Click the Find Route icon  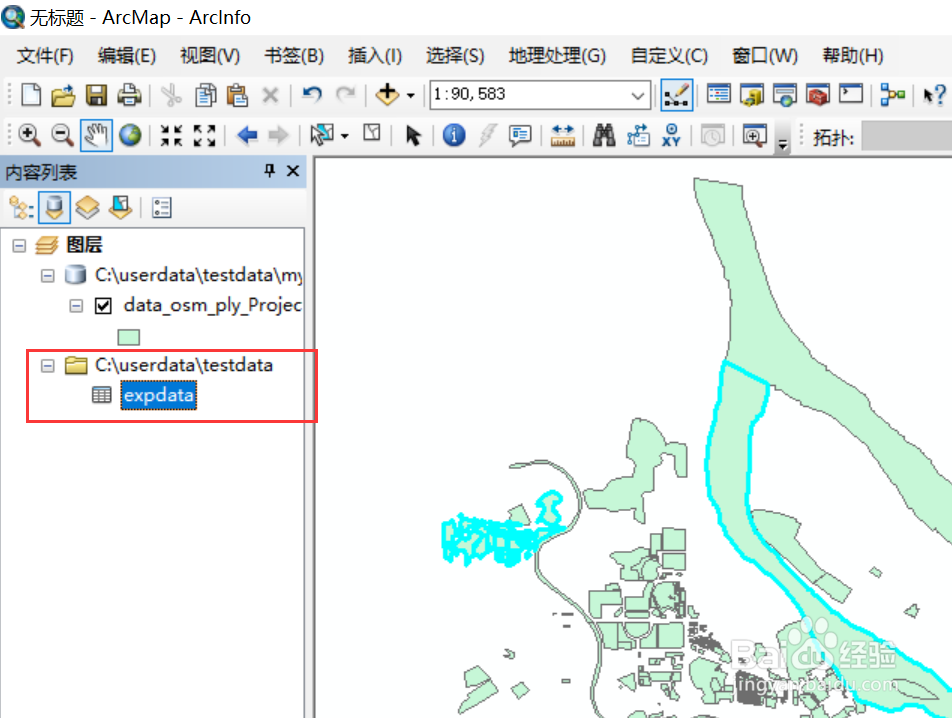(638, 135)
